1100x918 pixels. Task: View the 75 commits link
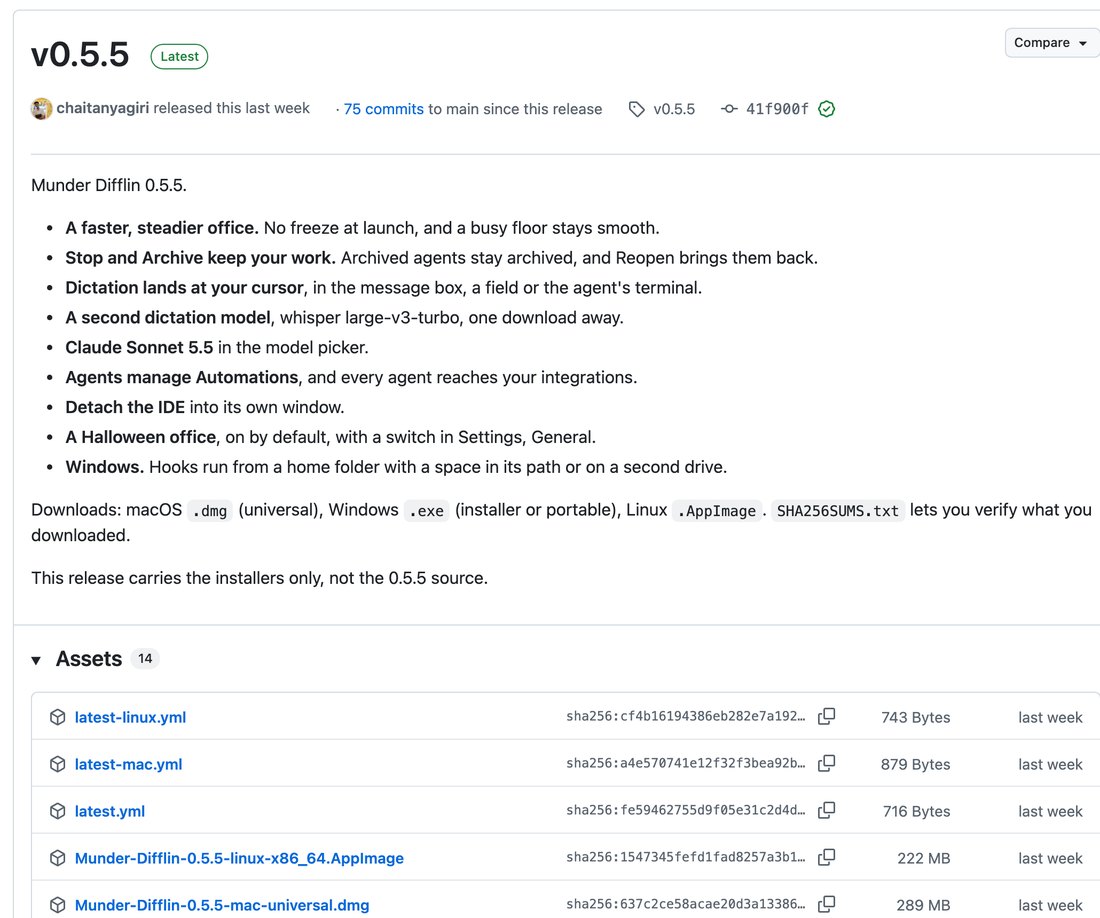(x=383, y=109)
